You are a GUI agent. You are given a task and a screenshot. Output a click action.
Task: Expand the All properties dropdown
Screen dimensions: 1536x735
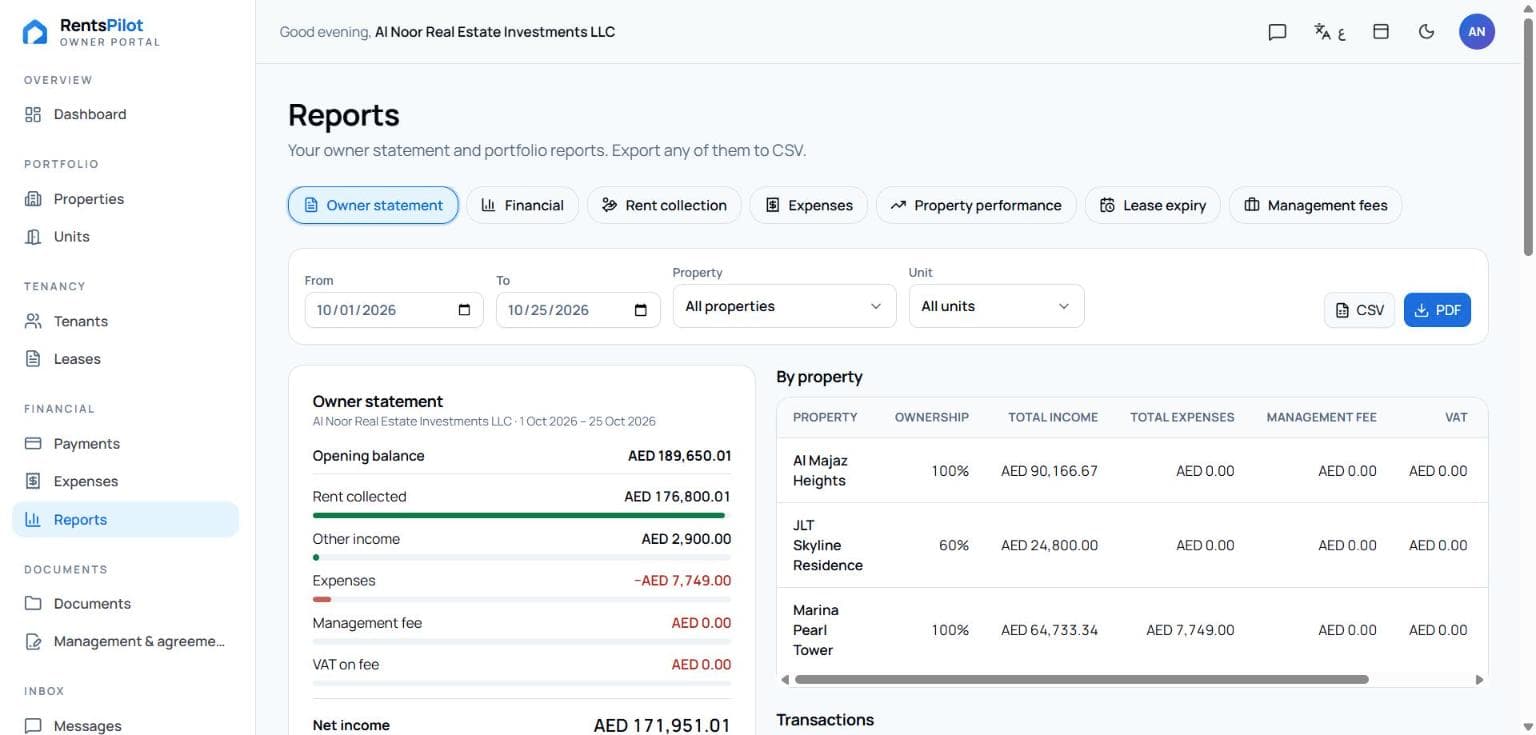[x=784, y=306]
